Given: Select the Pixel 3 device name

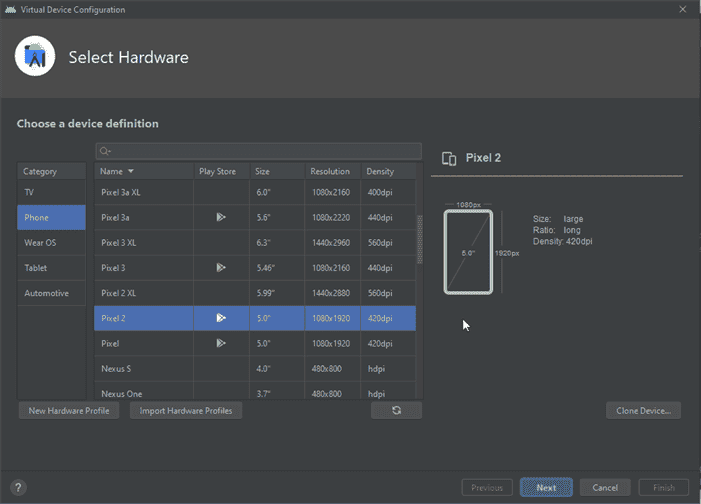Looking at the screenshot, I should (113, 268).
